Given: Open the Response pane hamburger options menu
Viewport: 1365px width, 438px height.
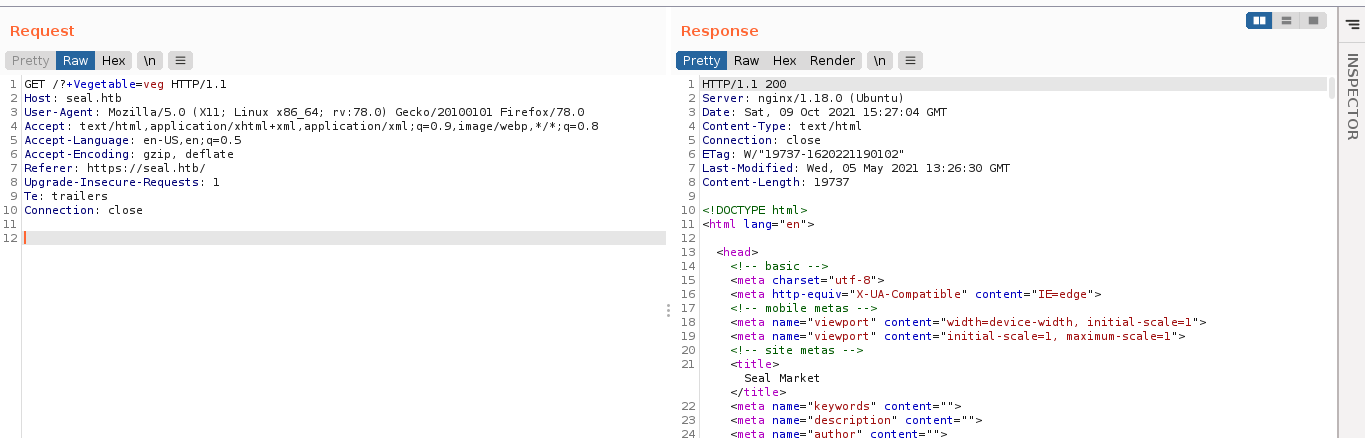Looking at the screenshot, I should point(909,61).
